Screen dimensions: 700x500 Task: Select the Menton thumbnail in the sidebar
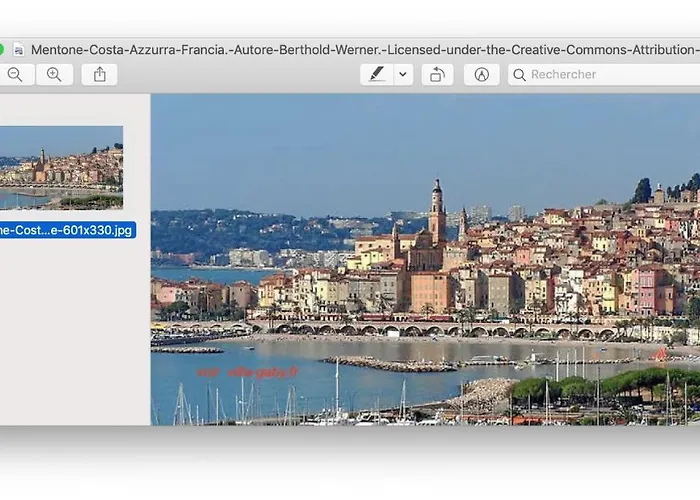pyautogui.click(x=60, y=167)
